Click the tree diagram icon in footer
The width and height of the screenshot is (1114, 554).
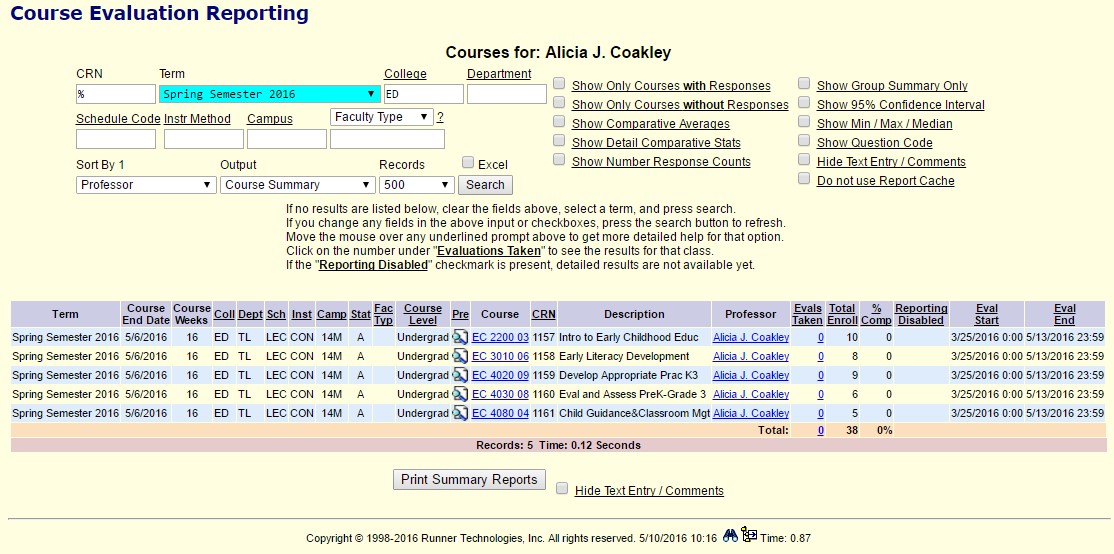pyautogui.click(x=749, y=536)
